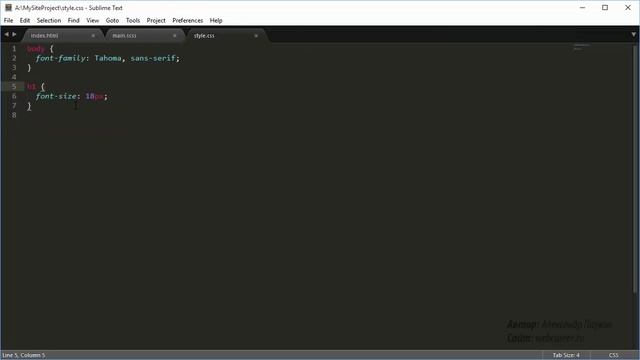
Task: Click line number 8 in the gutter
Action: click(x=14, y=115)
